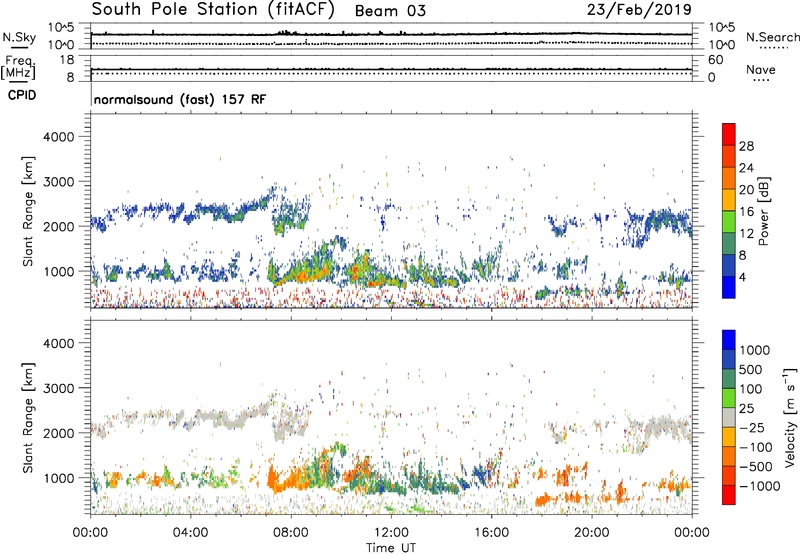Click the '12:00' time tick label
This screenshot has width=800, height=554.
click(x=391, y=532)
